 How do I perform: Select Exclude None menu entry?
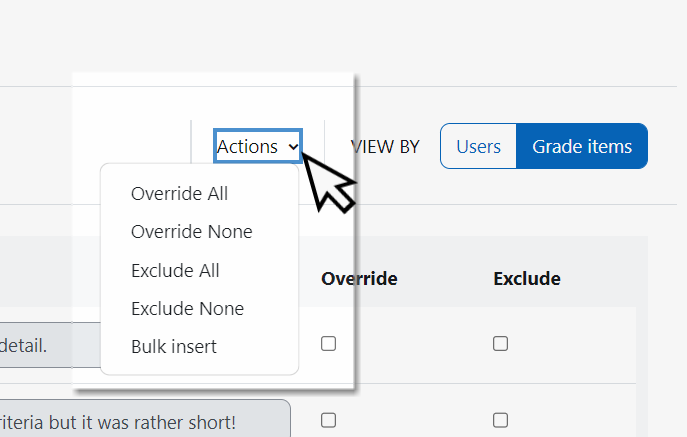coord(187,308)
